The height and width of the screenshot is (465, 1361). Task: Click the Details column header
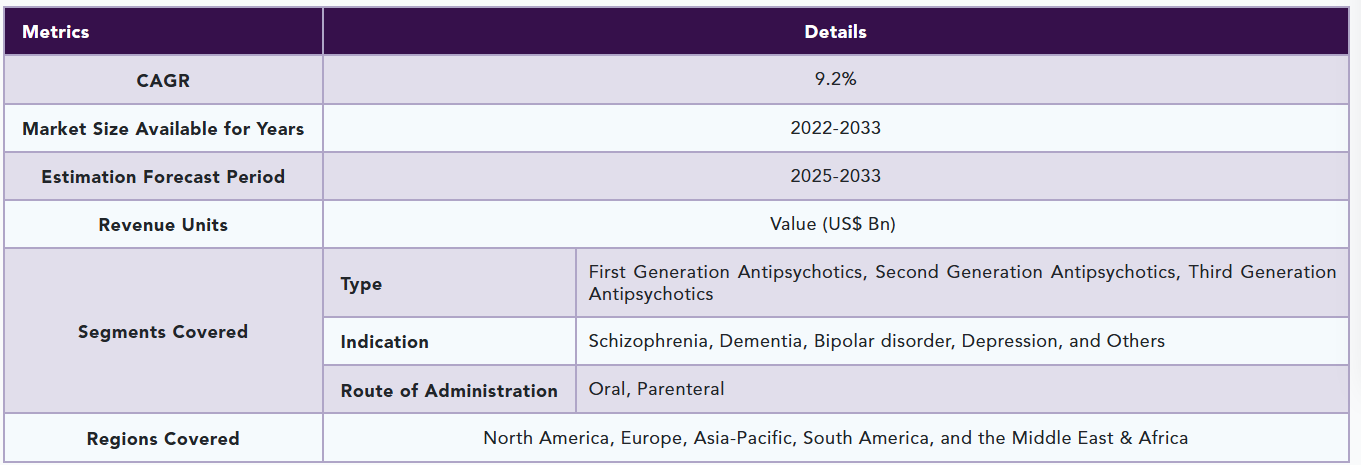tap(835, 32)
